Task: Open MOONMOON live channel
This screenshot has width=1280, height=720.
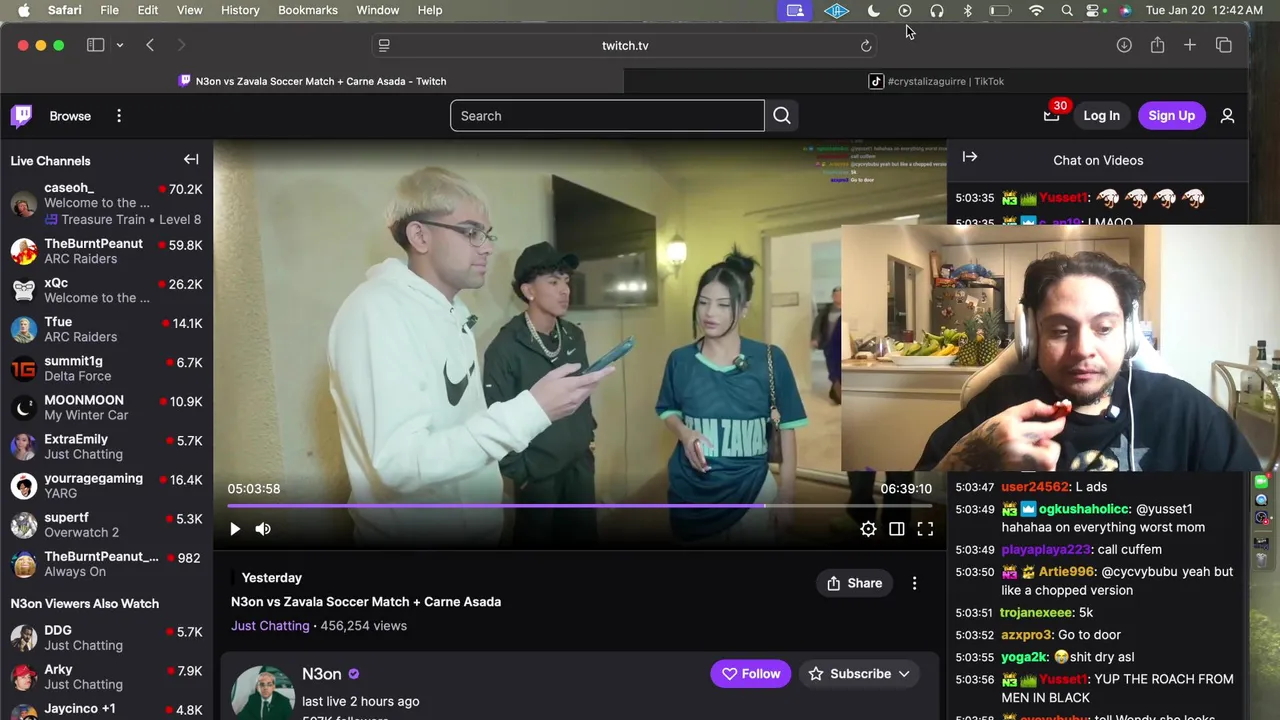Action: pyautogui.click(x=106, y=407)
